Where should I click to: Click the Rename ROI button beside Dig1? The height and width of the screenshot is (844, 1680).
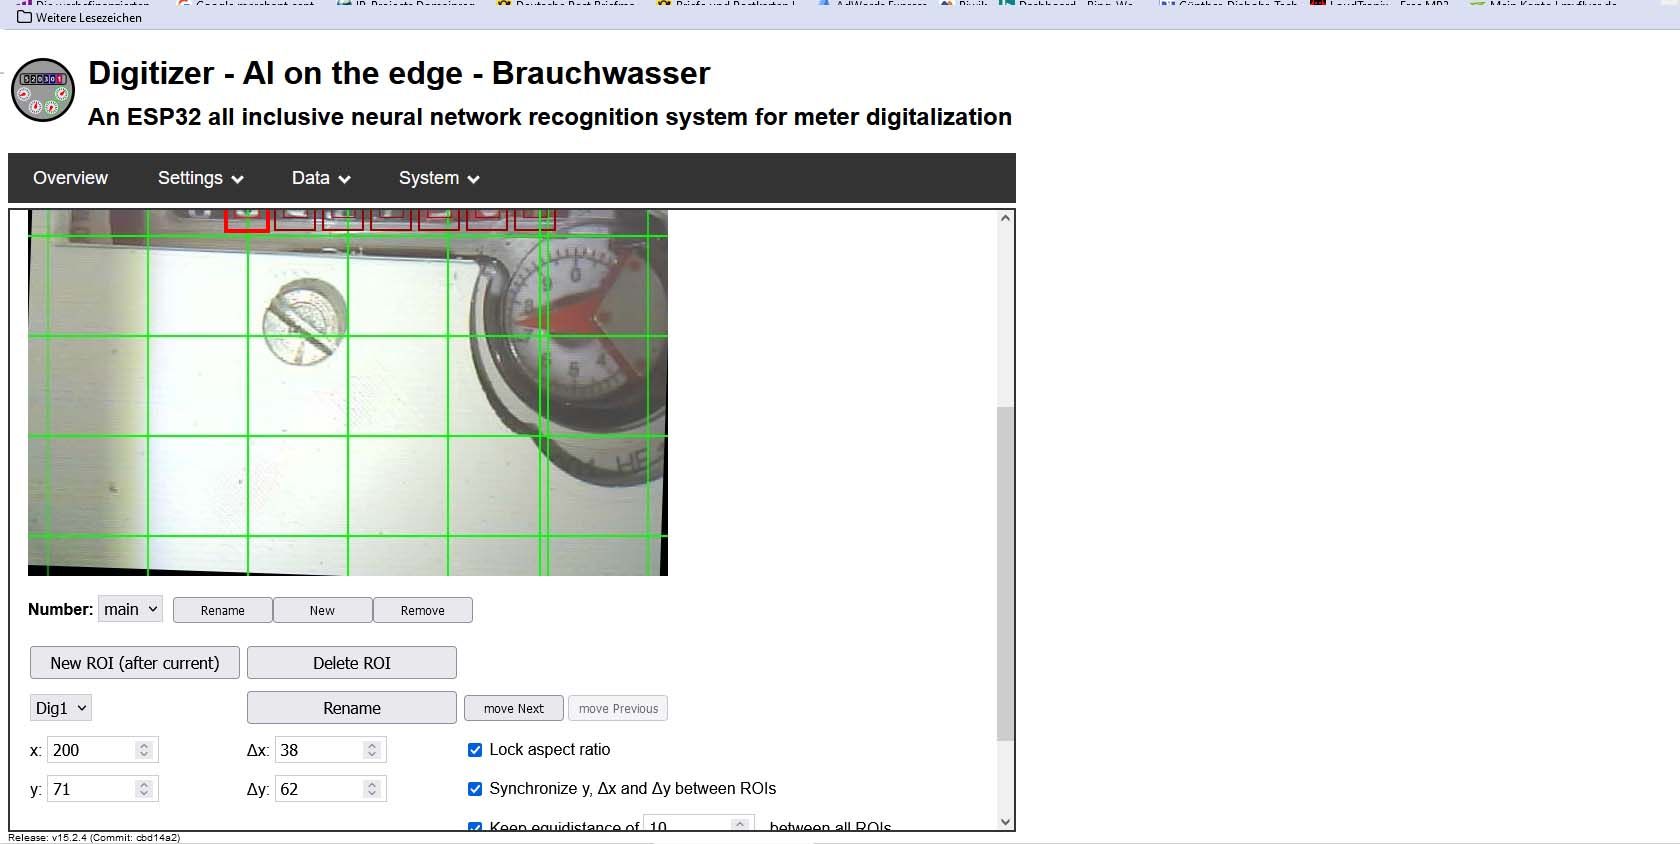tap(352, 708)
